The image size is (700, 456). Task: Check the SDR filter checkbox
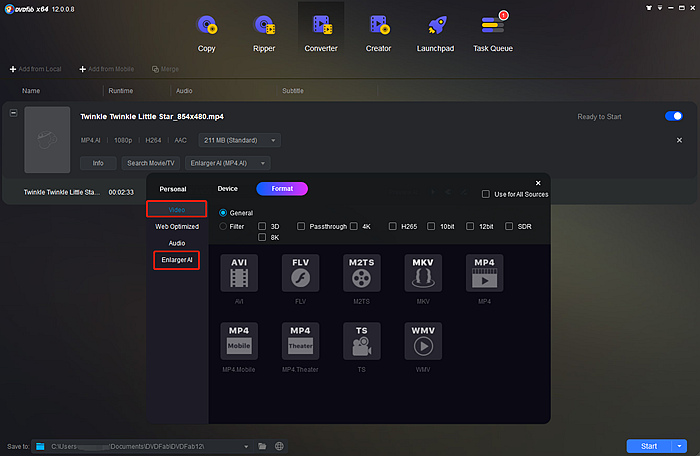coord(508,226)
